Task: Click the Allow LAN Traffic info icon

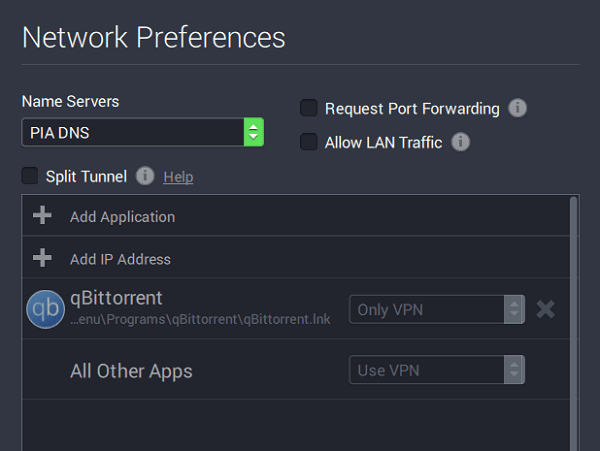Action: (x=461, y=142)
